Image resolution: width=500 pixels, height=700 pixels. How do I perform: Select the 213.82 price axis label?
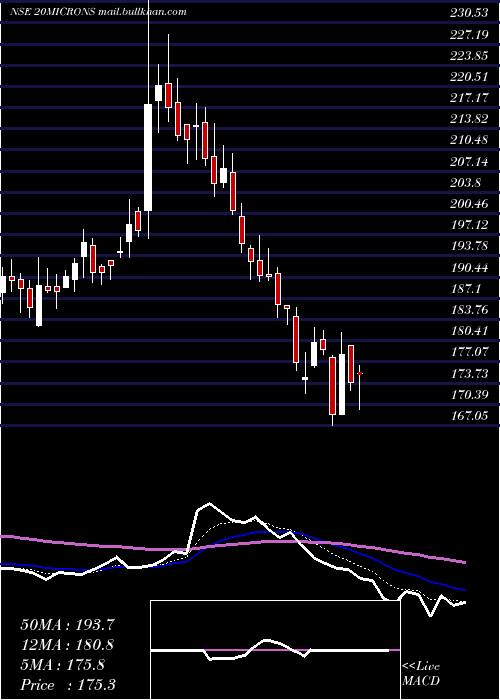(x=469, y=119)
